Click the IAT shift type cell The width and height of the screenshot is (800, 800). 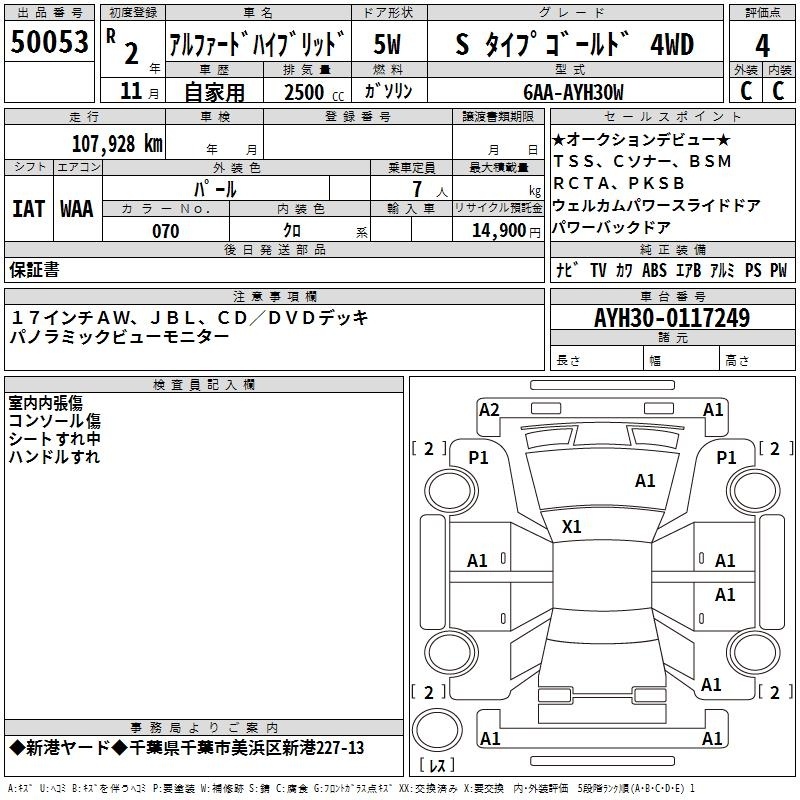pos(28,209)
